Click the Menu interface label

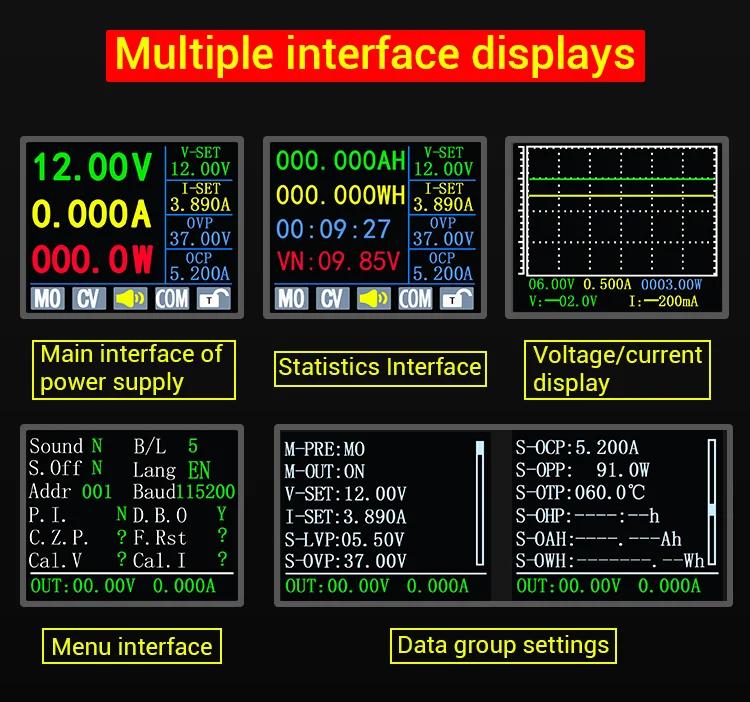(x=132, y=647)
